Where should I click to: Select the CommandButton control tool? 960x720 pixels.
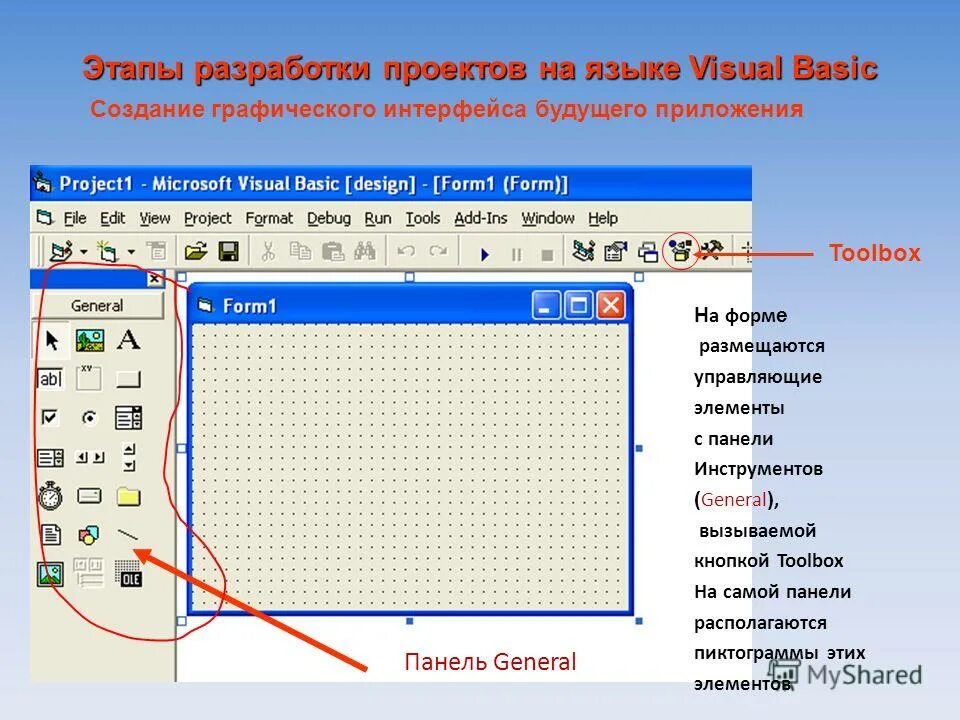tap(129, 380)
